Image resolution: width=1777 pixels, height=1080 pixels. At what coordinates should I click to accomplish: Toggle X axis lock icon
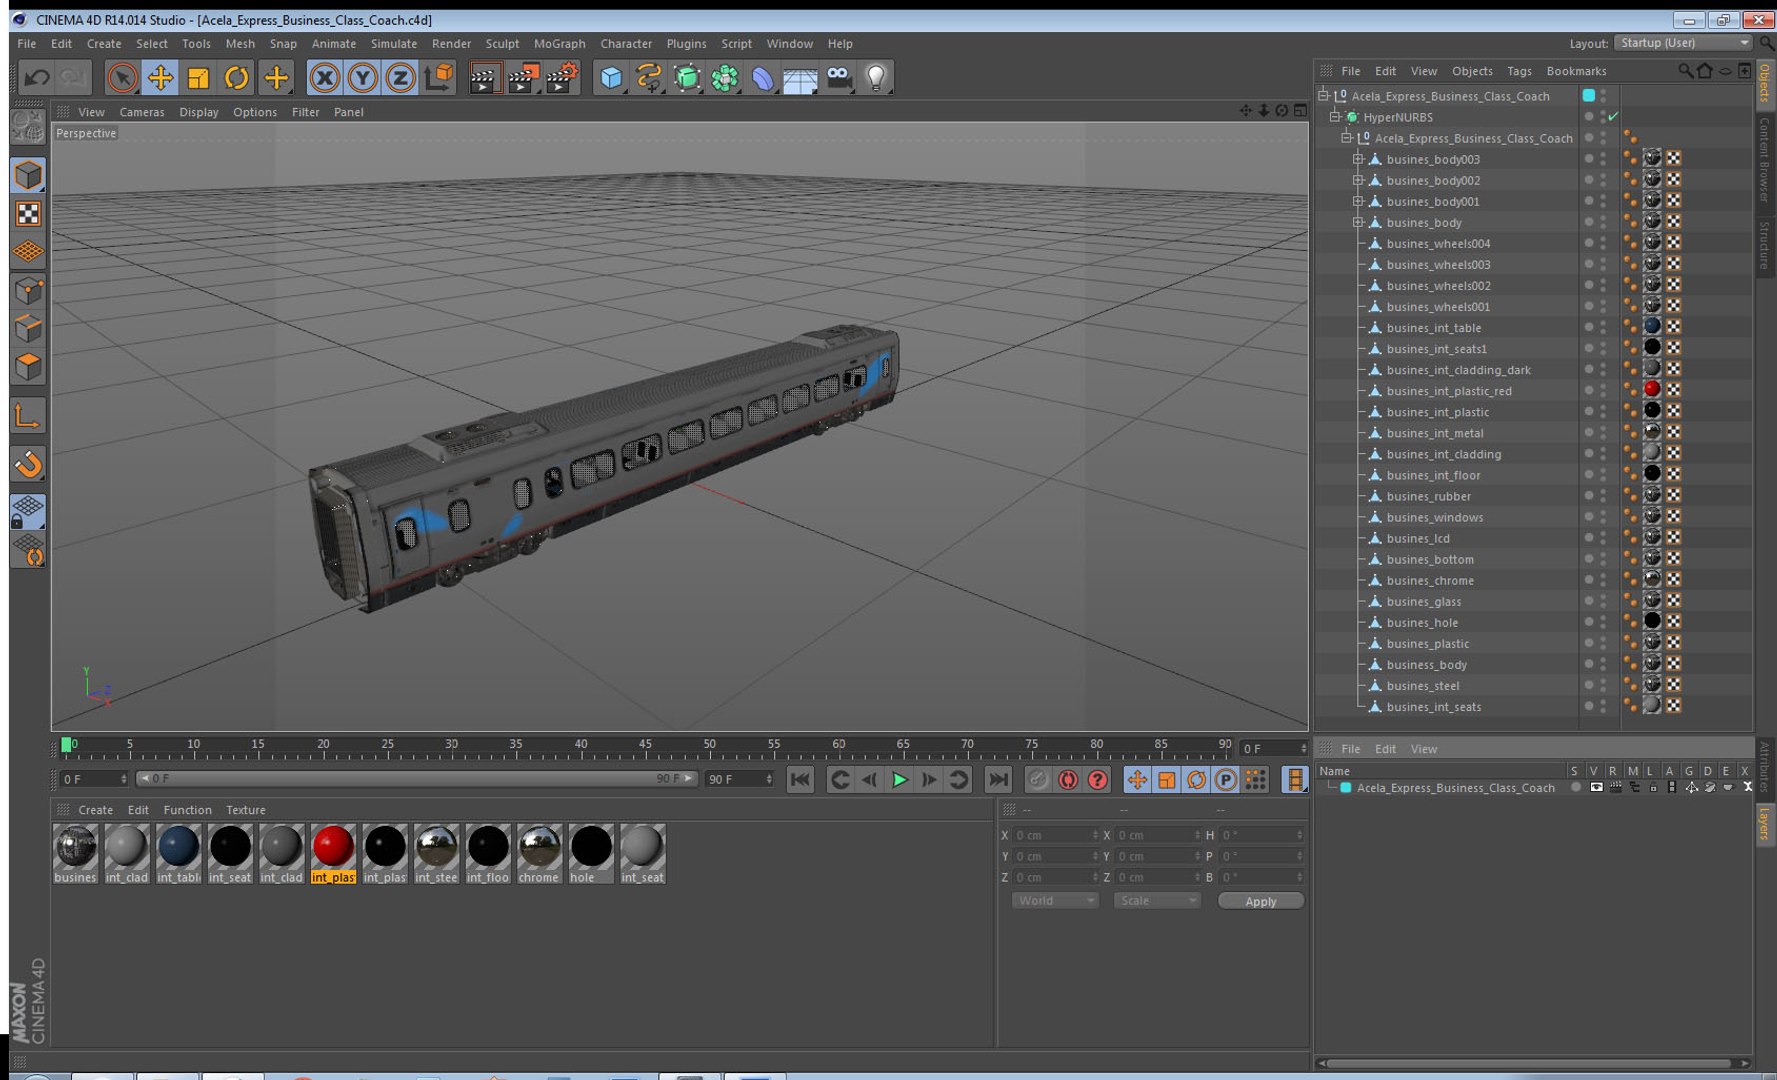[324, 77]
